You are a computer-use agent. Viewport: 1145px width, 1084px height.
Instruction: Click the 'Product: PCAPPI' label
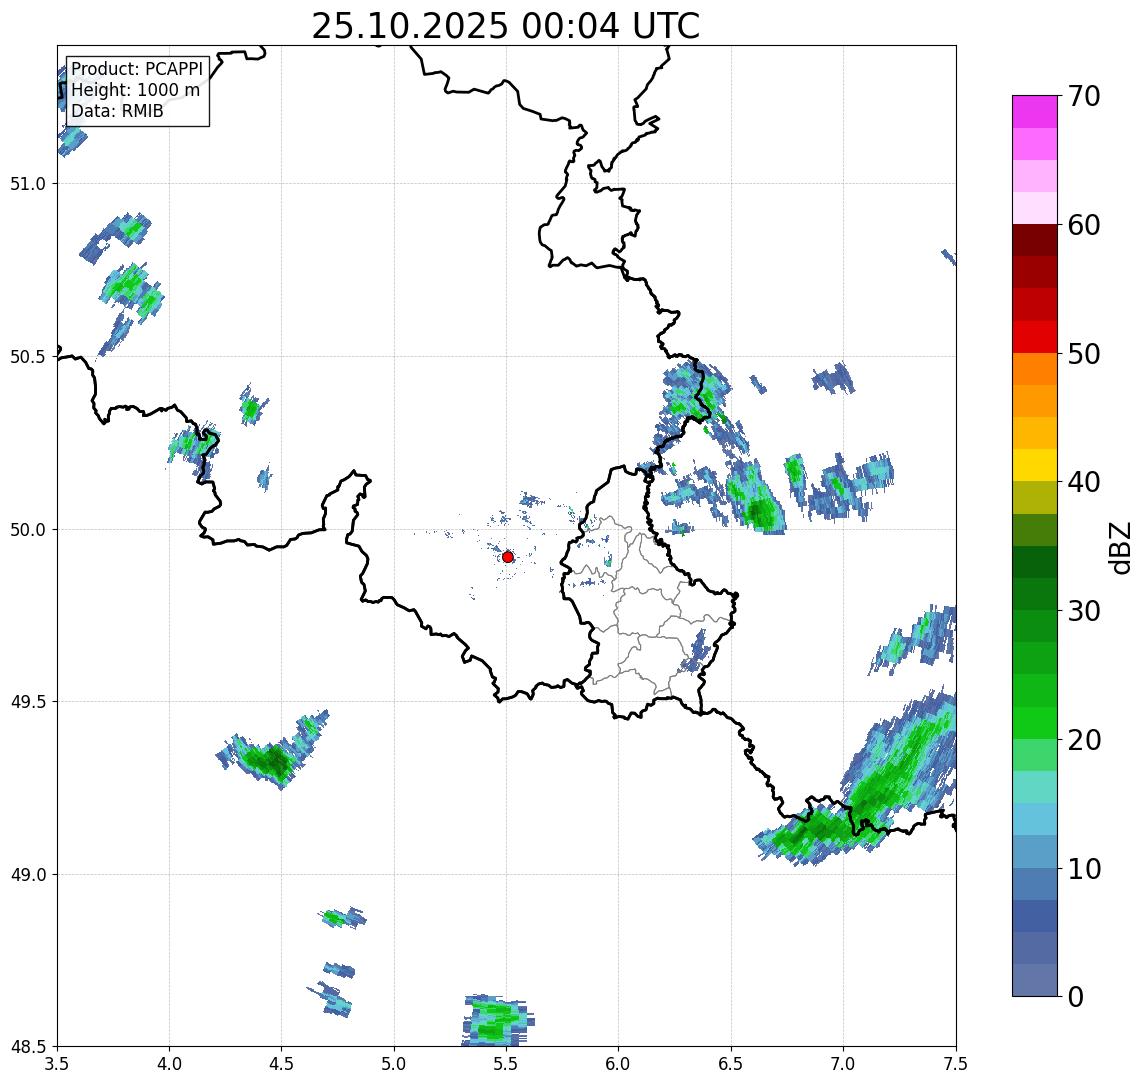(137, 69)
